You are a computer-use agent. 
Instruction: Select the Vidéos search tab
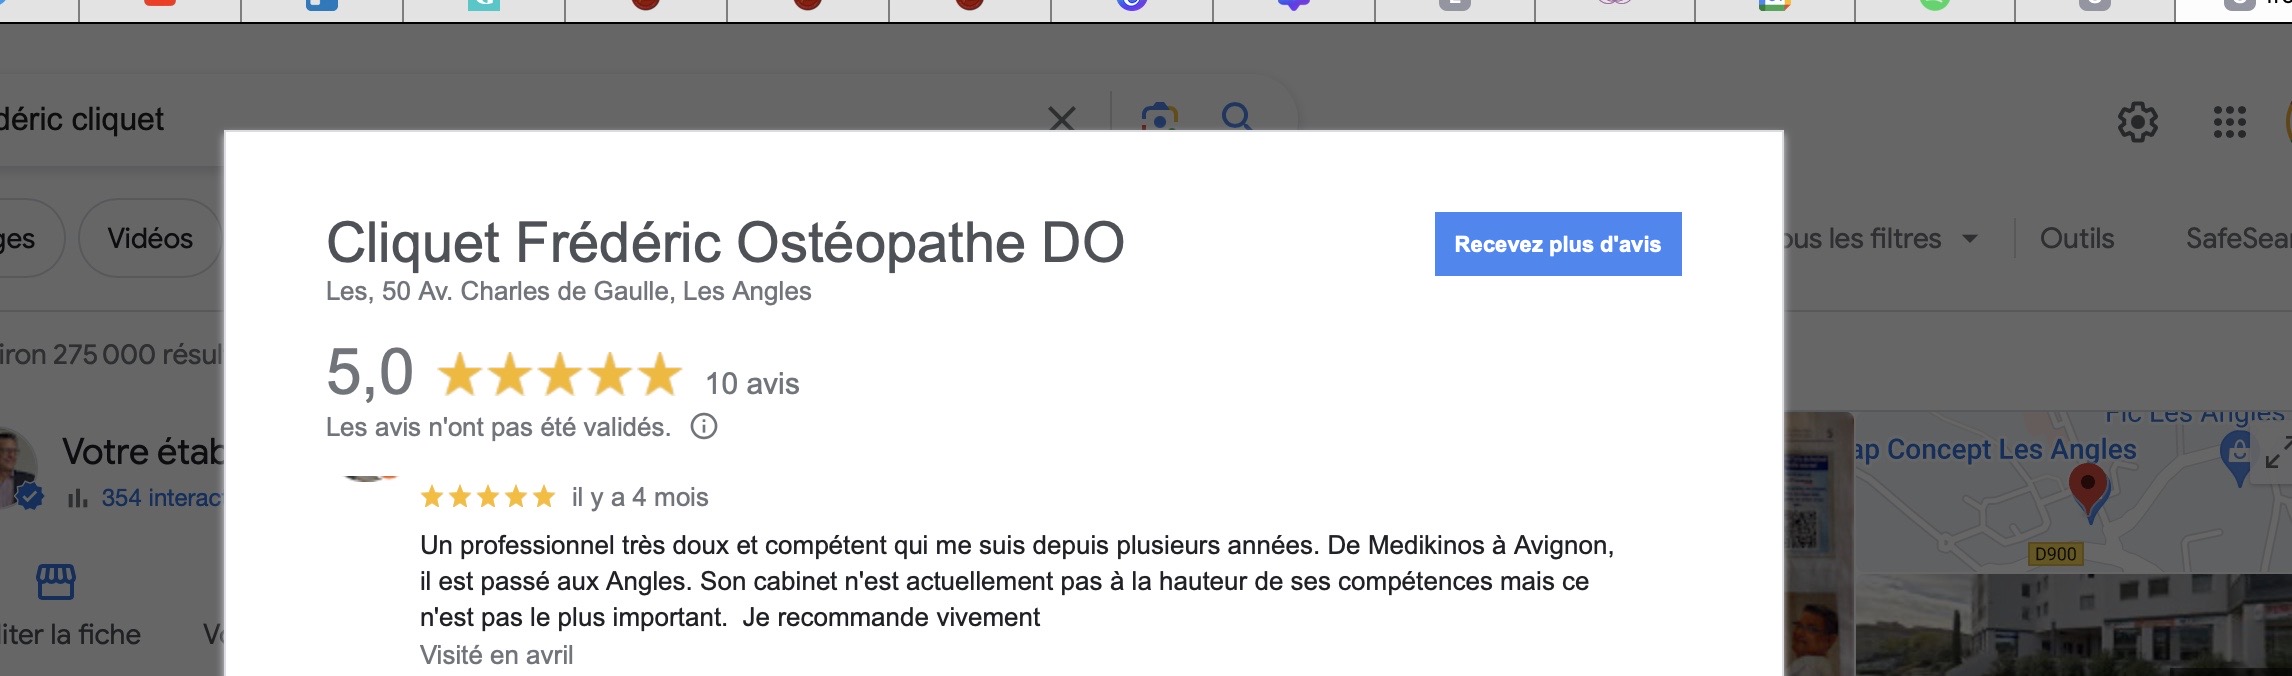(x=150, y=239)
